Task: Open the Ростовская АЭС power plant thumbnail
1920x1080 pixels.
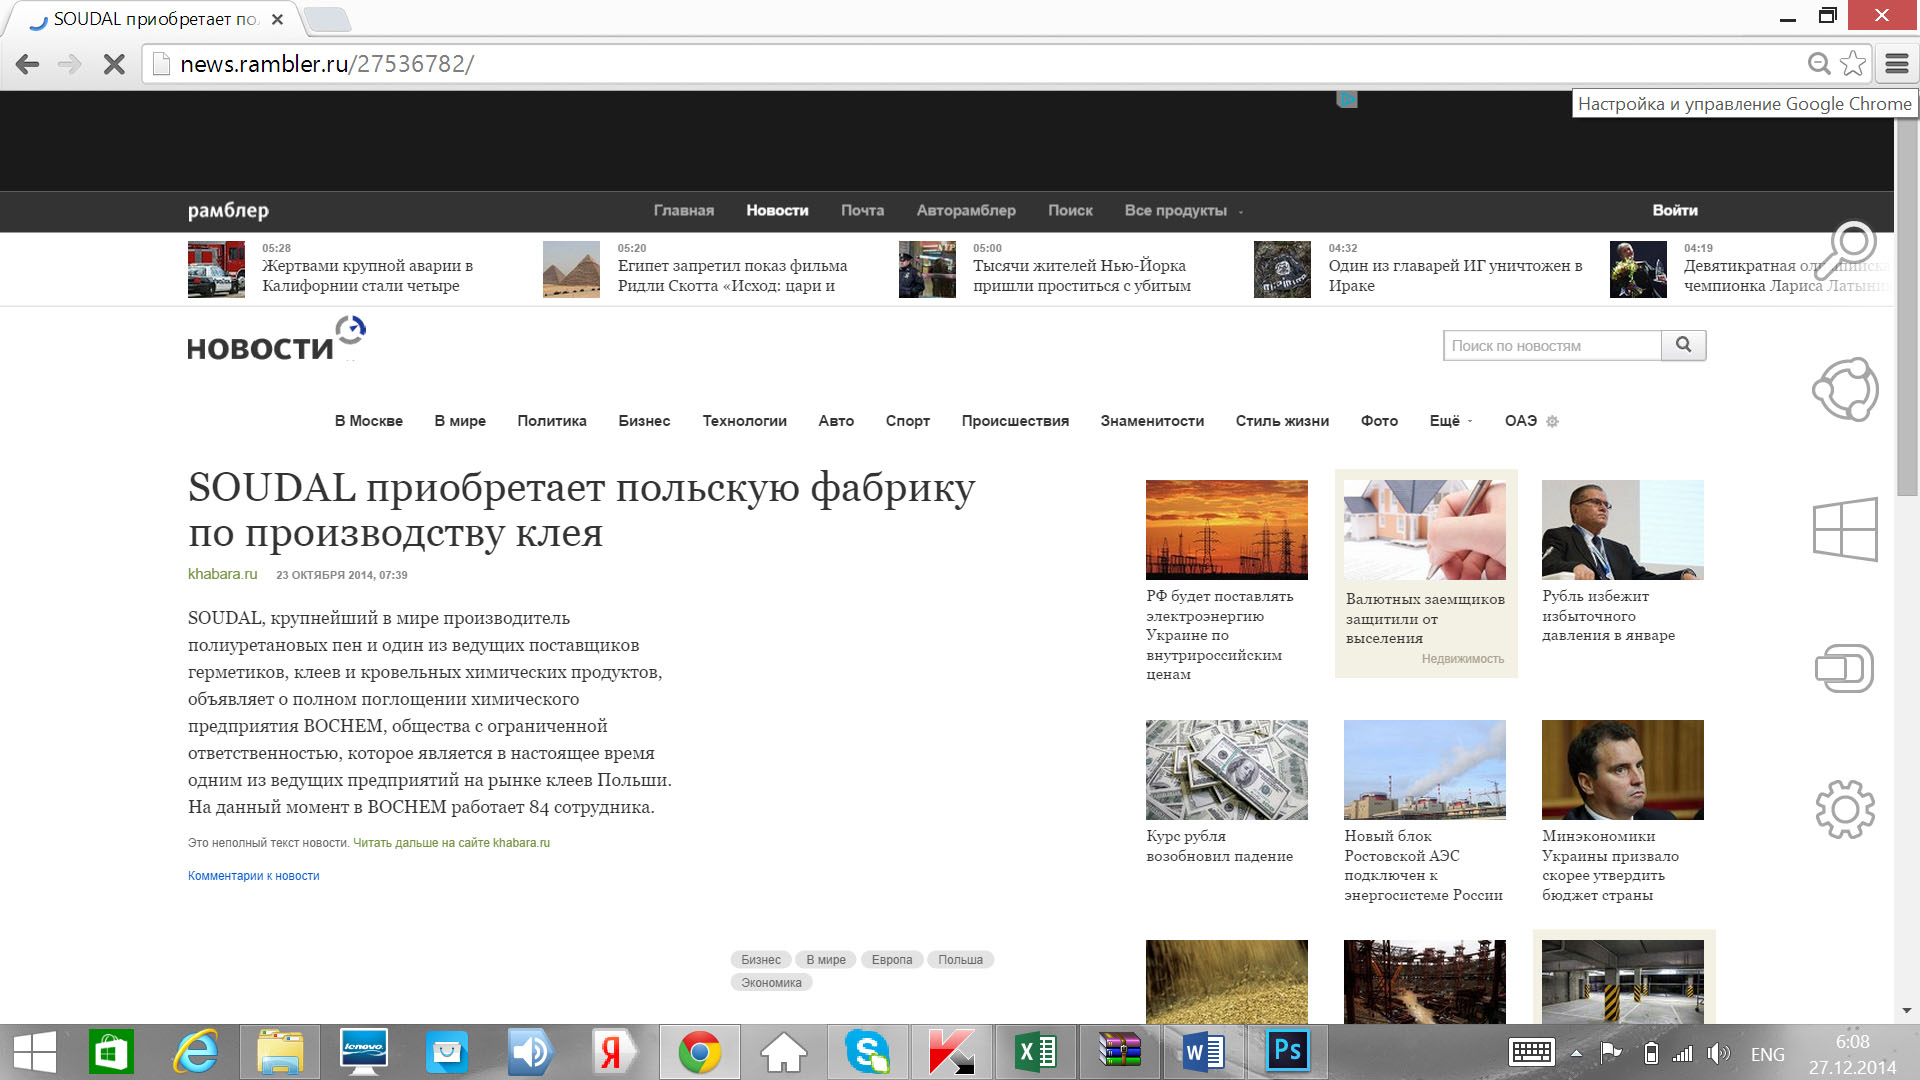Action: pyautogui.click(x=1425, y=770)
